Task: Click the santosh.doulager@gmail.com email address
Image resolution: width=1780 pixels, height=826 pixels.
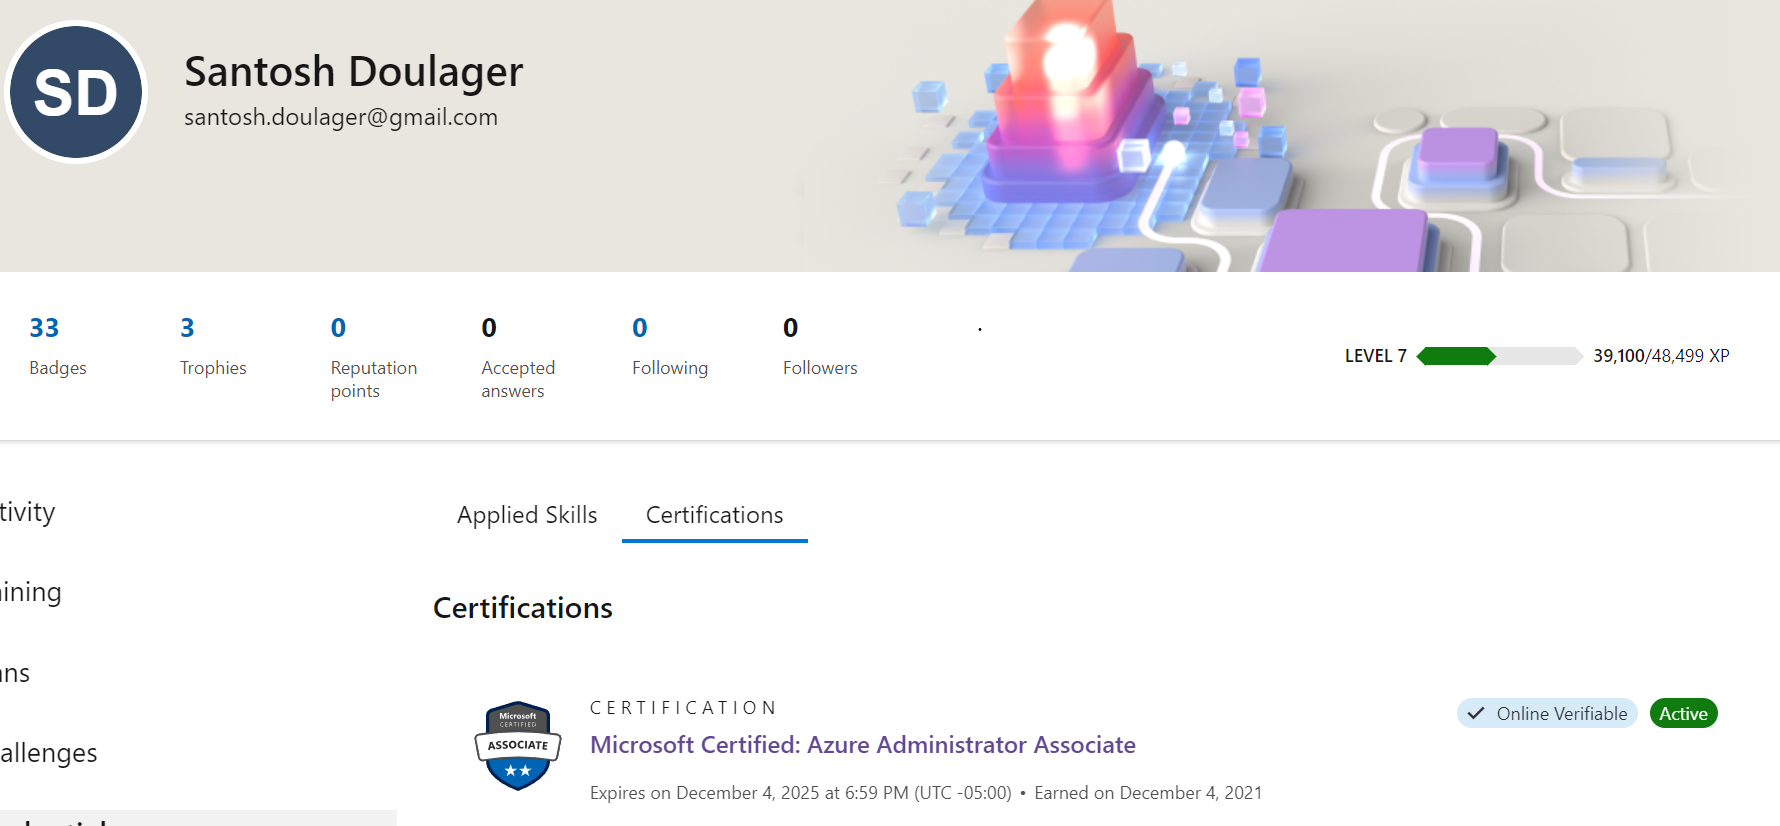Action: pyautogui.click(x=341, y=117)
